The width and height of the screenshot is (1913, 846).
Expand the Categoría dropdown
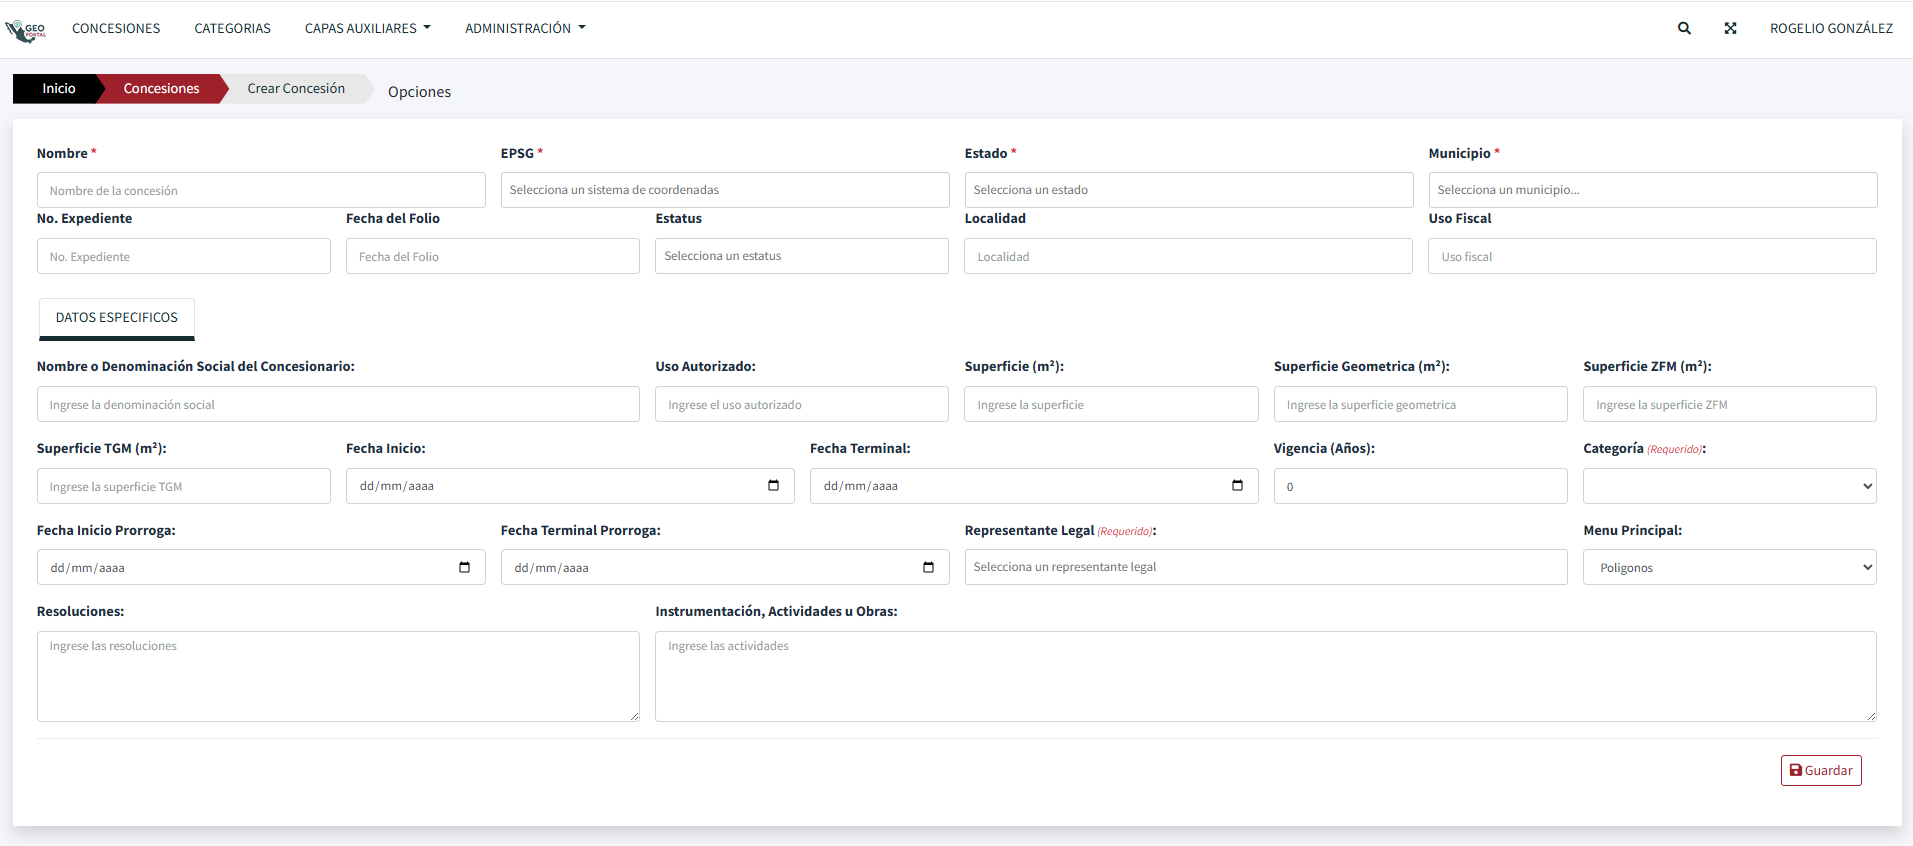click(1728, 487)
